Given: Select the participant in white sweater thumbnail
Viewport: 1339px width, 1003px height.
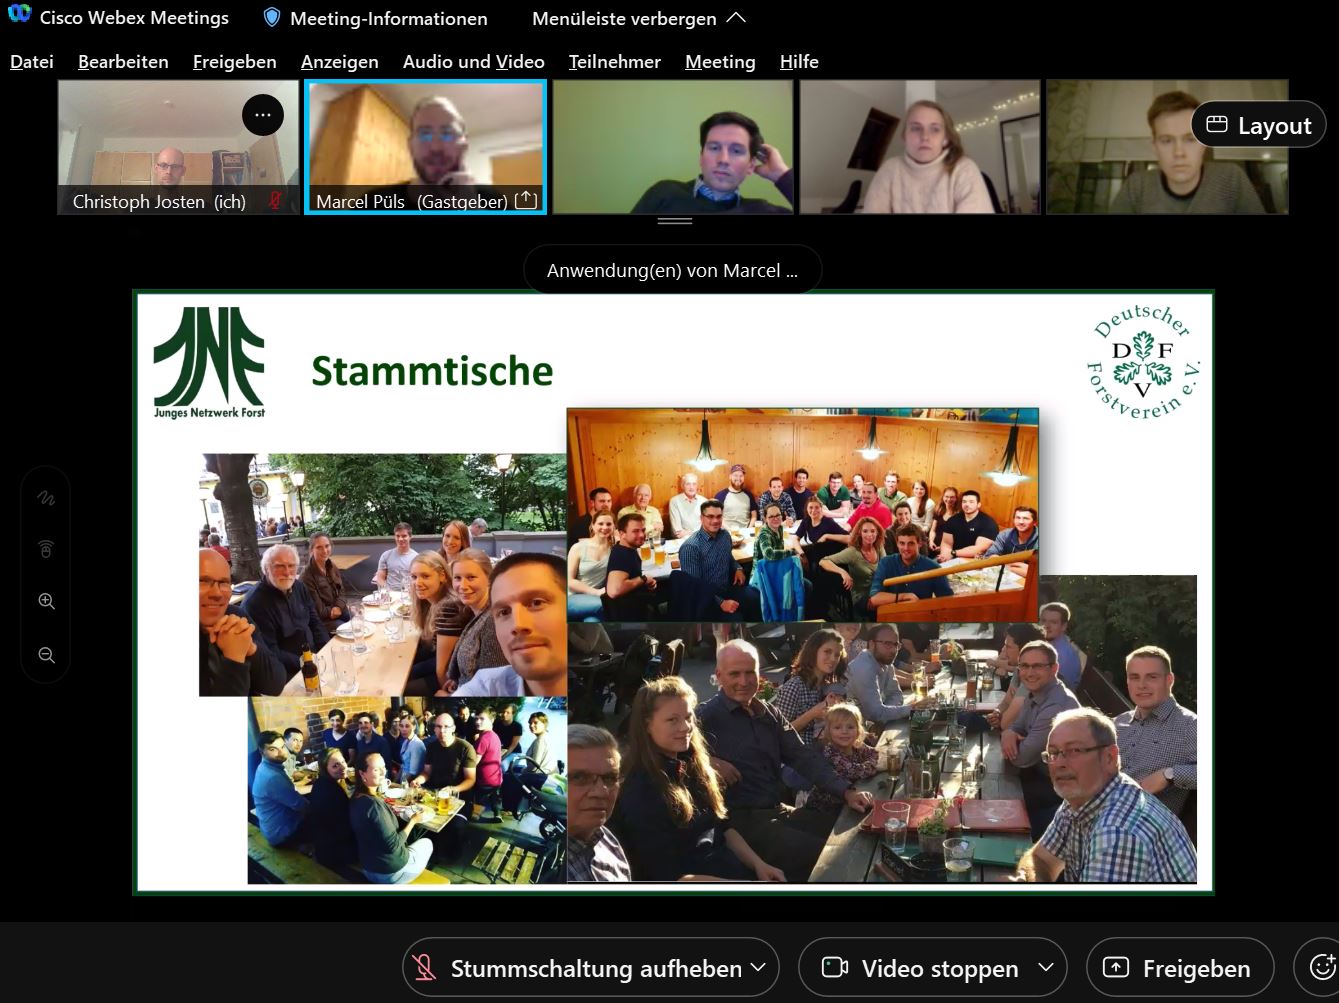Looking at the screenshot, I should tap(920, 147).
